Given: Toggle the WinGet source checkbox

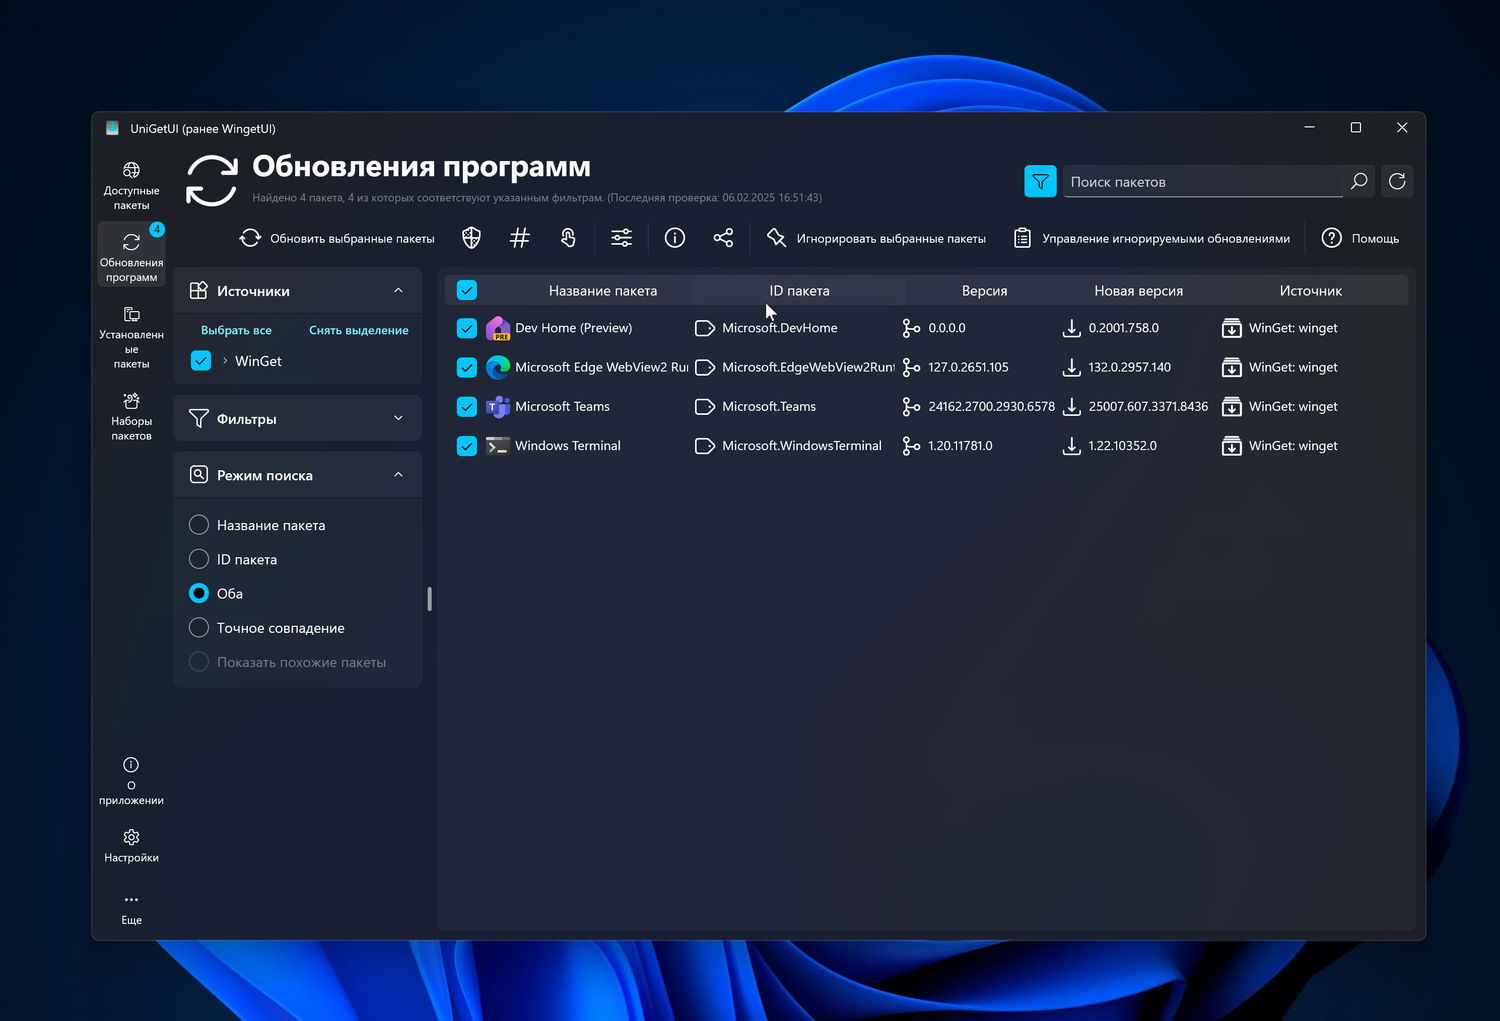Looking at the screenshot, I should [201, 361].
